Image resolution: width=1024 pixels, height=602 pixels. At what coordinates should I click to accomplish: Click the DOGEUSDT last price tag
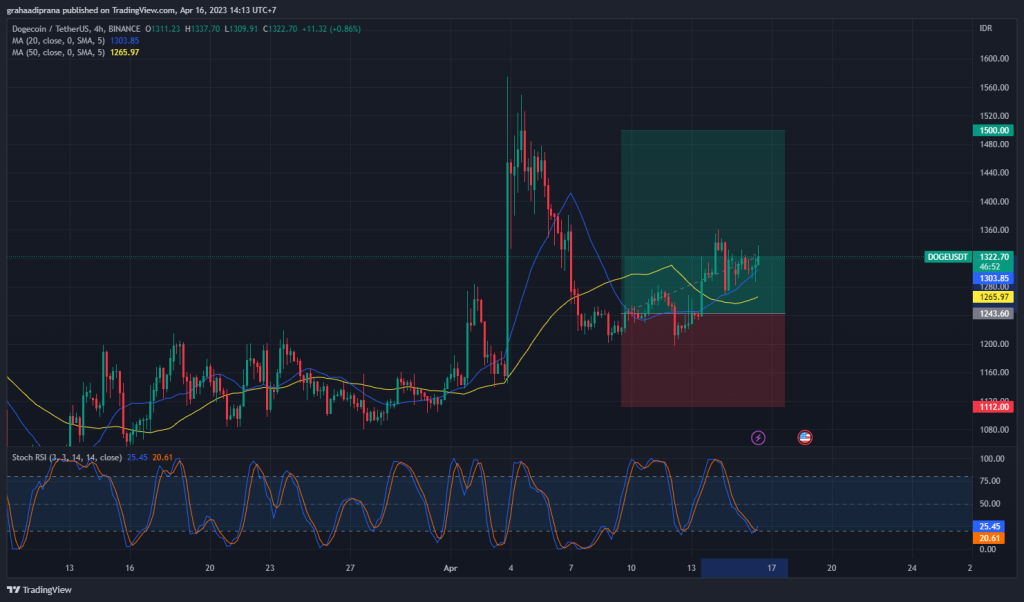(948, 257)
